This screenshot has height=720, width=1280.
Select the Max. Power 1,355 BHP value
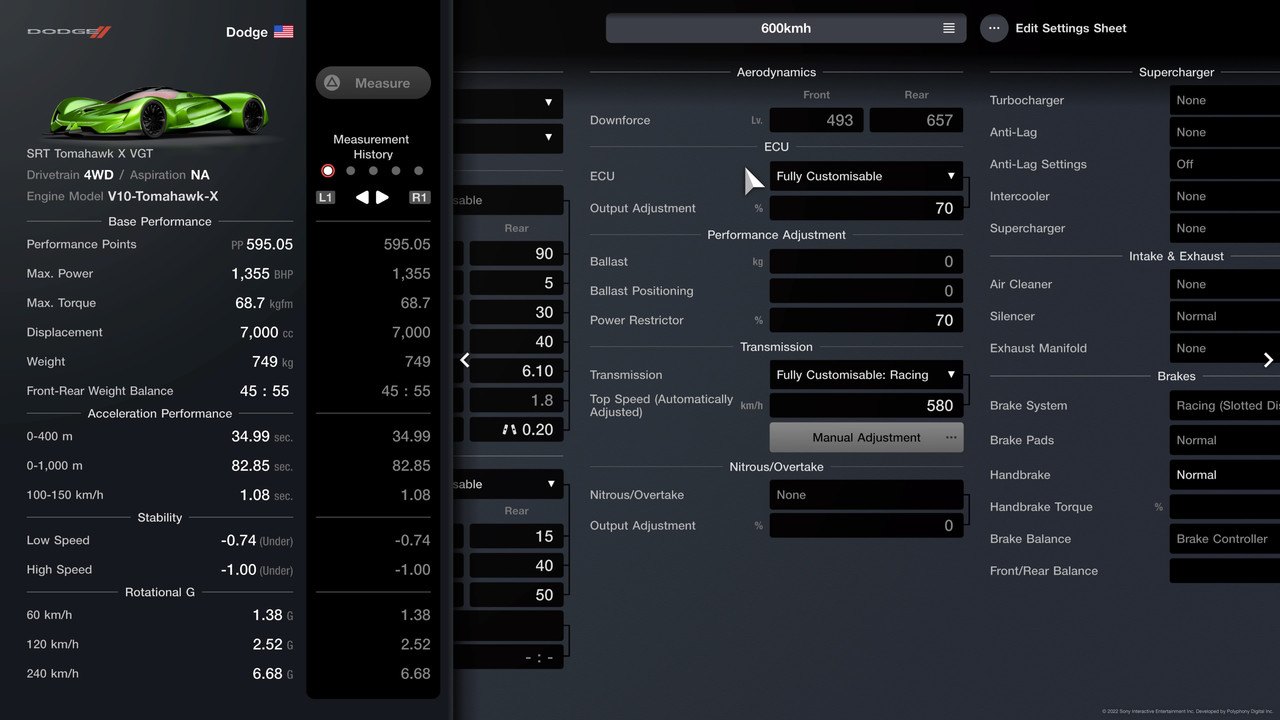pos(261,274)
